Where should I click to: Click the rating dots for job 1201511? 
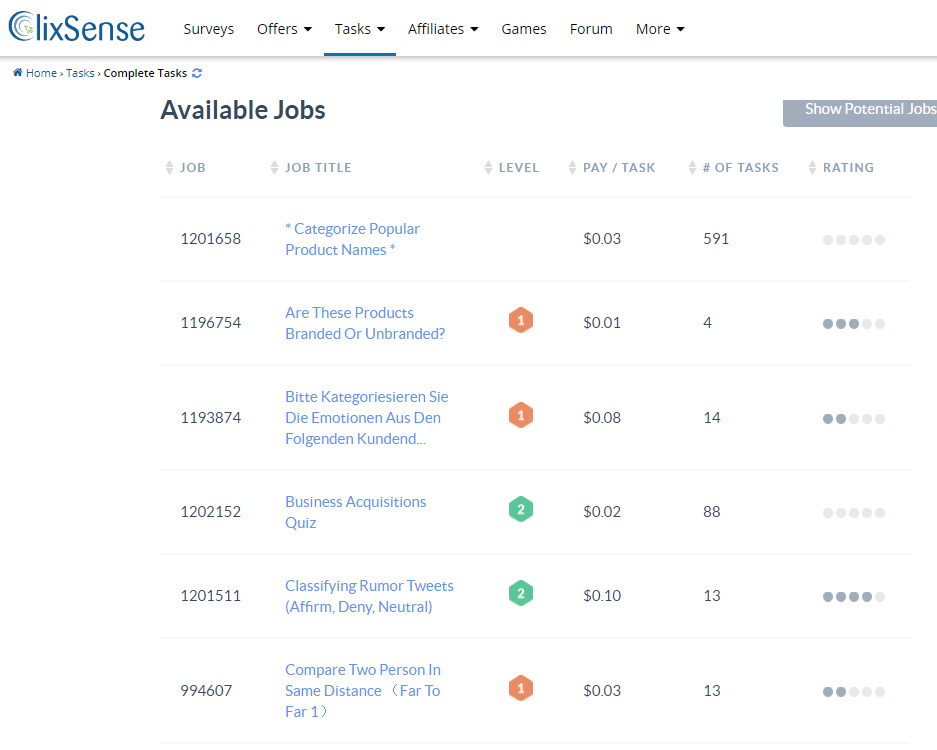(853, 596)
